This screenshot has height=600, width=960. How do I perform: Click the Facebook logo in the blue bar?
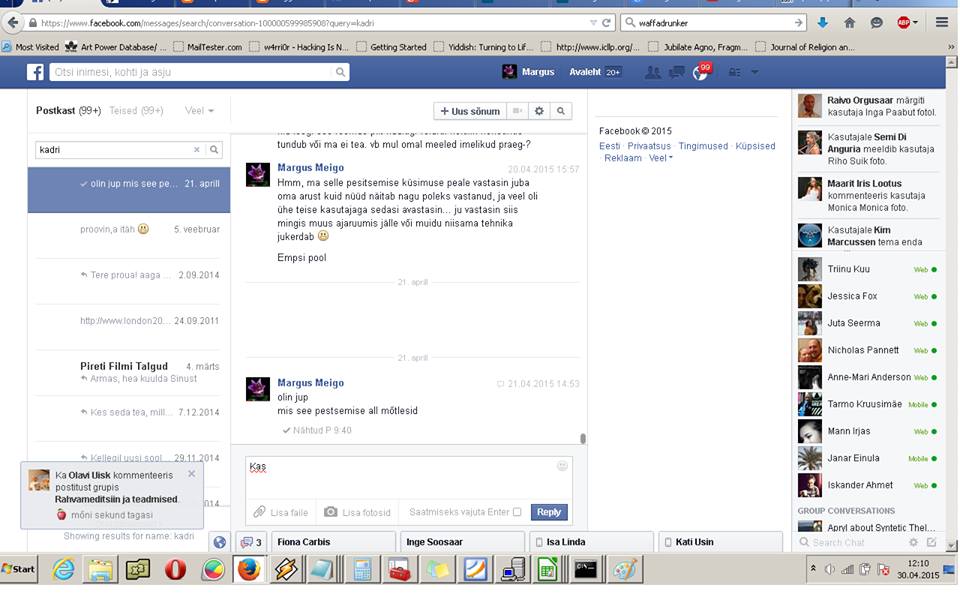coord(35,72)
